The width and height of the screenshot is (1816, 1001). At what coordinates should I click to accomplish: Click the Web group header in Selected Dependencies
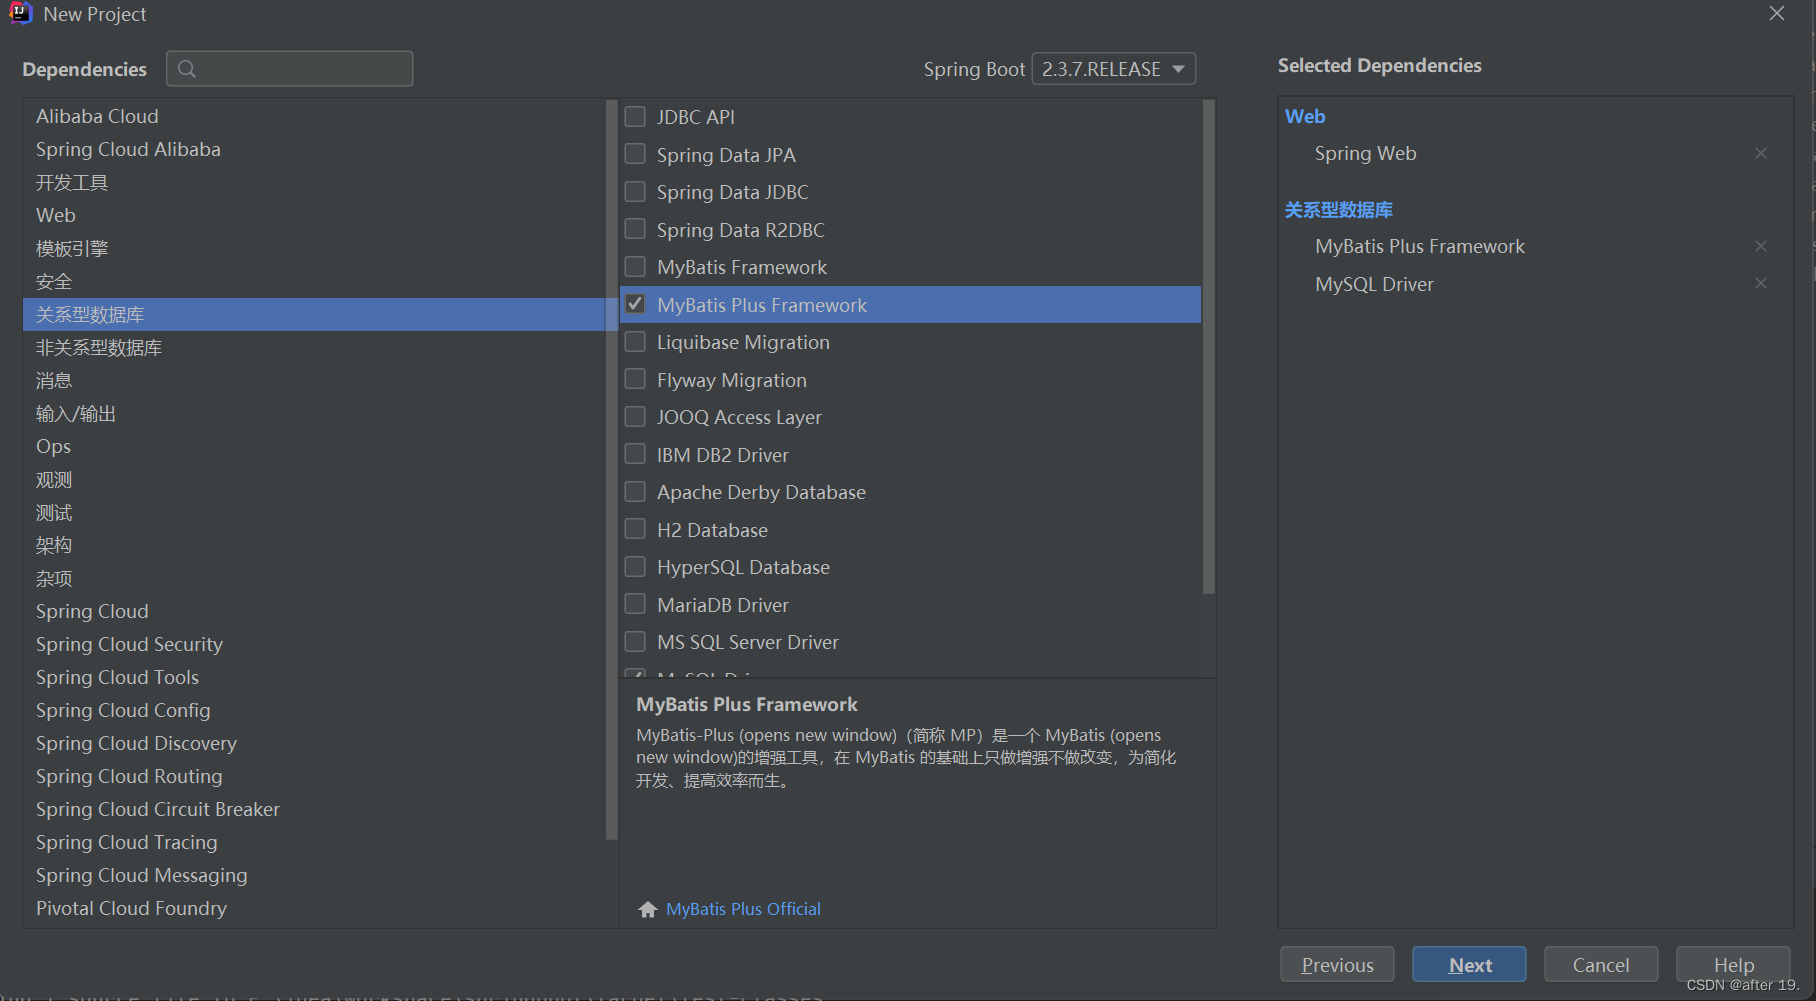[x=1305, y=116]
